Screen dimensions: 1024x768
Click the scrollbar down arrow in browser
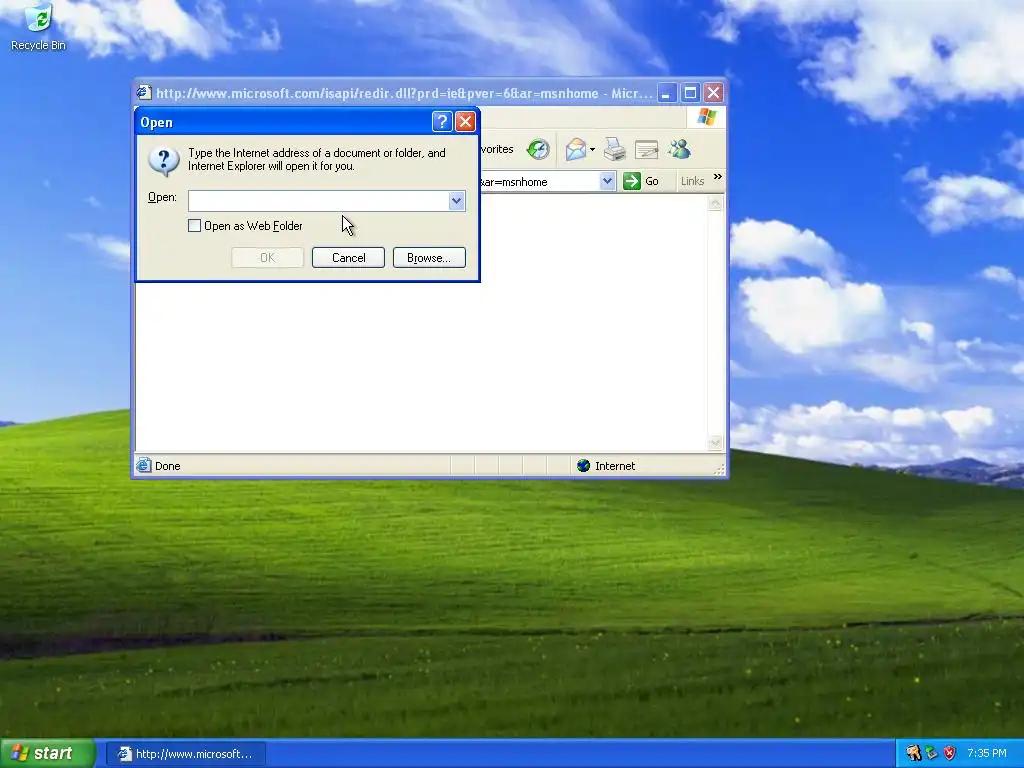point(715,443)
